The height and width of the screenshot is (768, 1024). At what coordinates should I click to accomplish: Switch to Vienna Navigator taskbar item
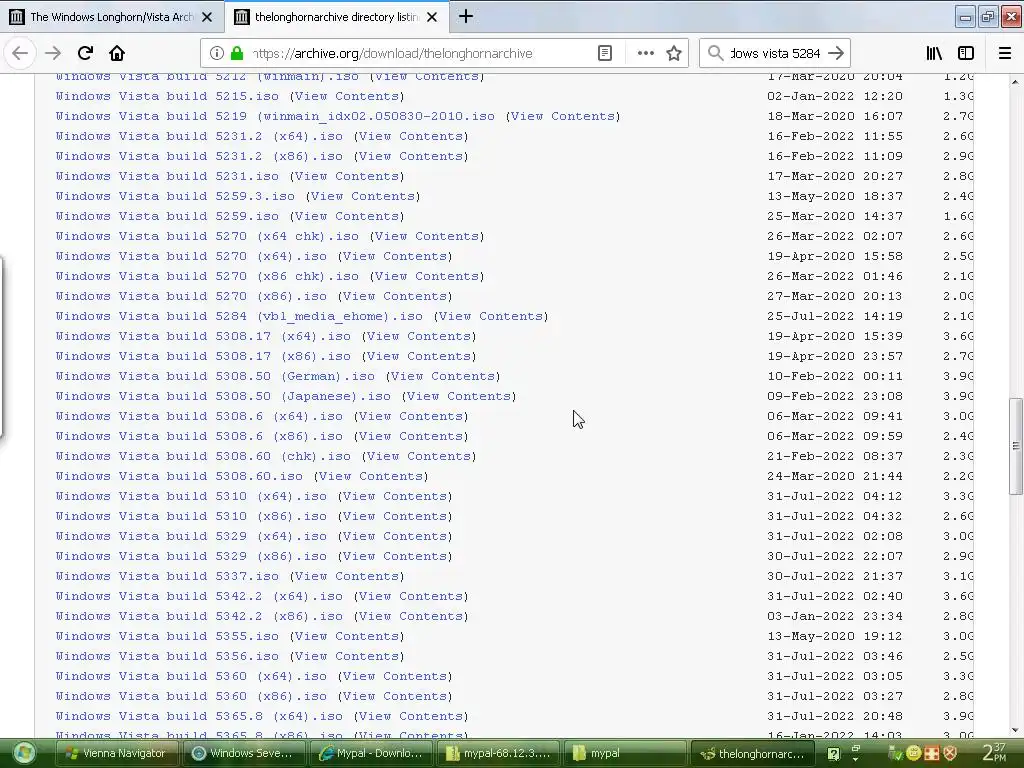pyautogui.click(x=116, y=753)
